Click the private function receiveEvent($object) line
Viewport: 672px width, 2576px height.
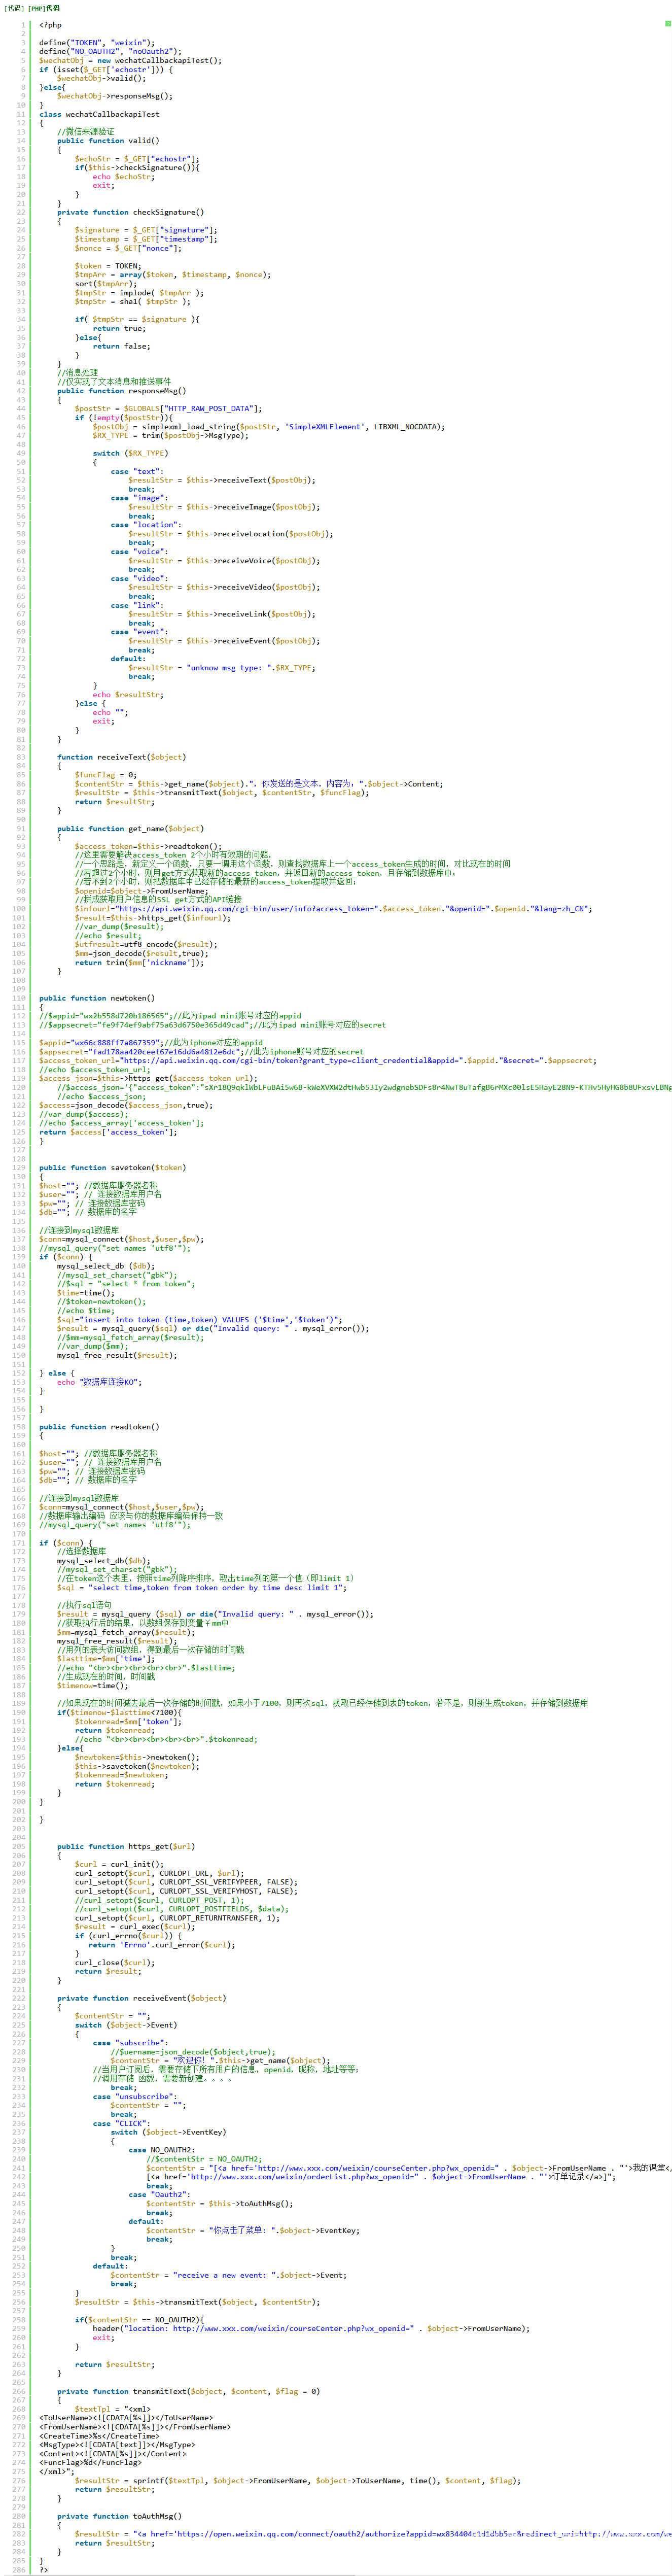[x=141, y=1999]
